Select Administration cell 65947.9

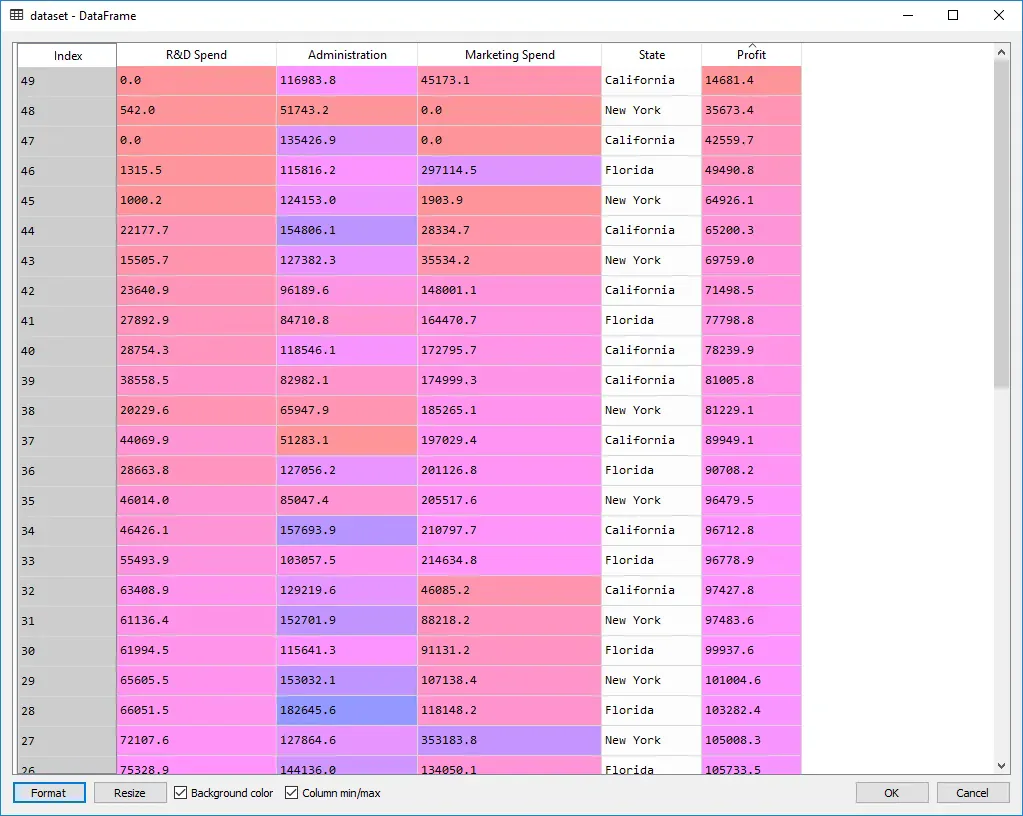coord(346,410)
